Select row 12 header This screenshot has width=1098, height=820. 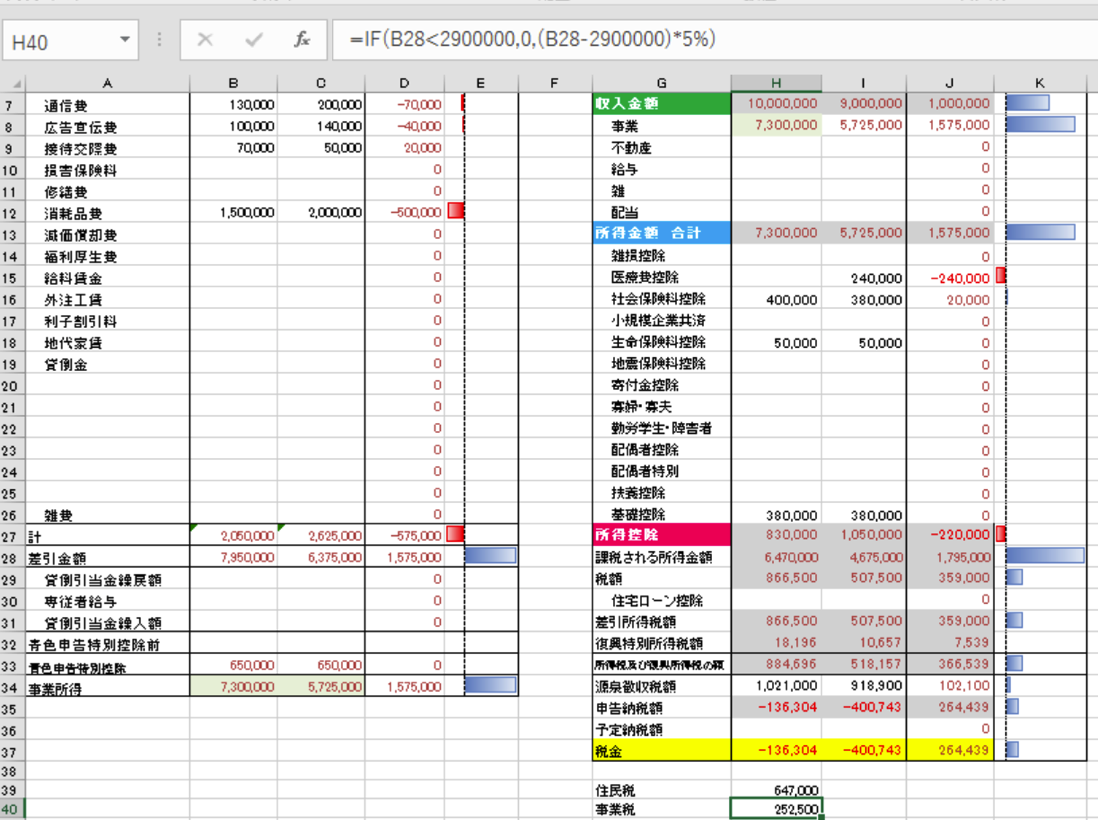(x=12, y=213)
